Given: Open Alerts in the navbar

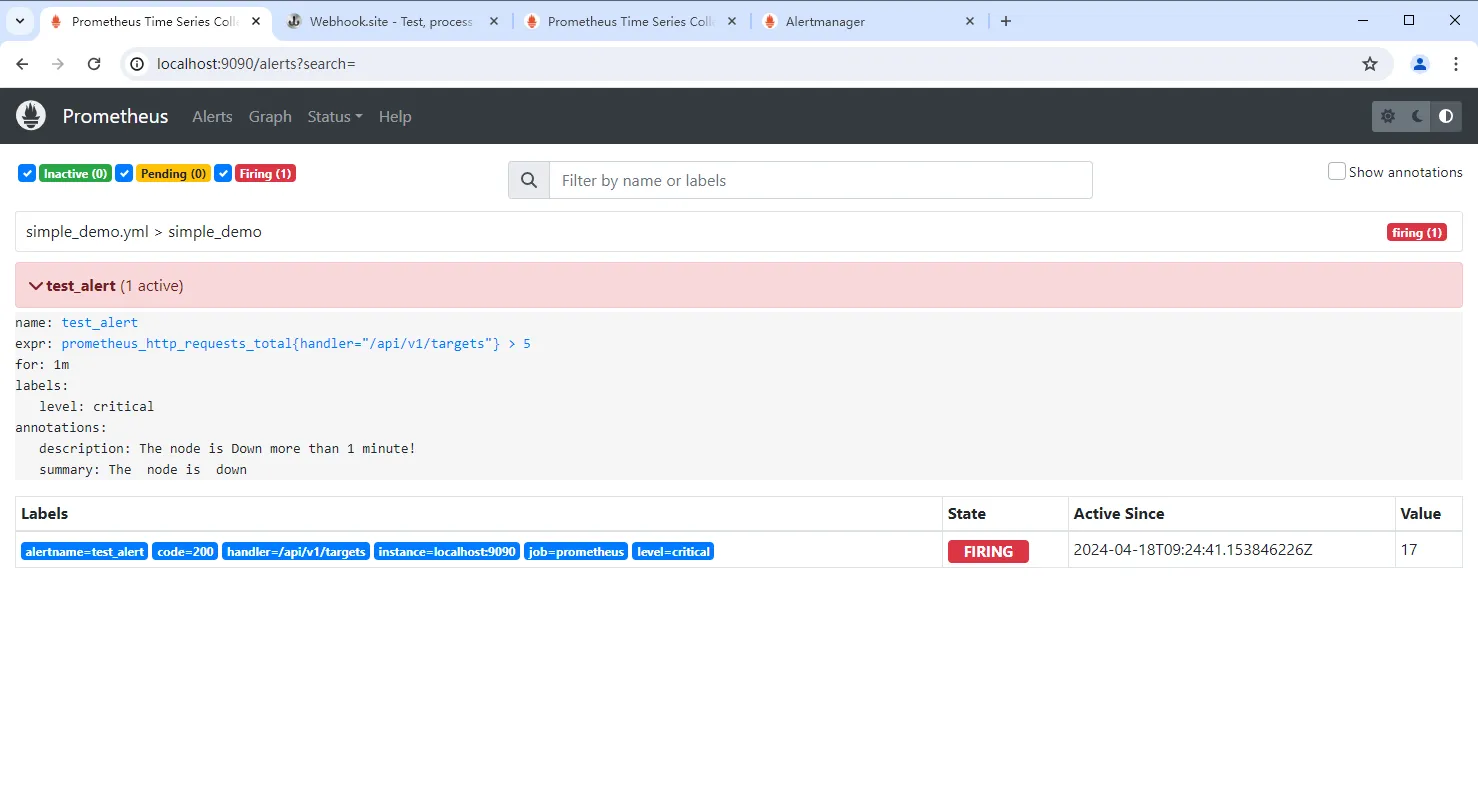Looking at the screenshot, I should pos(212,116).
